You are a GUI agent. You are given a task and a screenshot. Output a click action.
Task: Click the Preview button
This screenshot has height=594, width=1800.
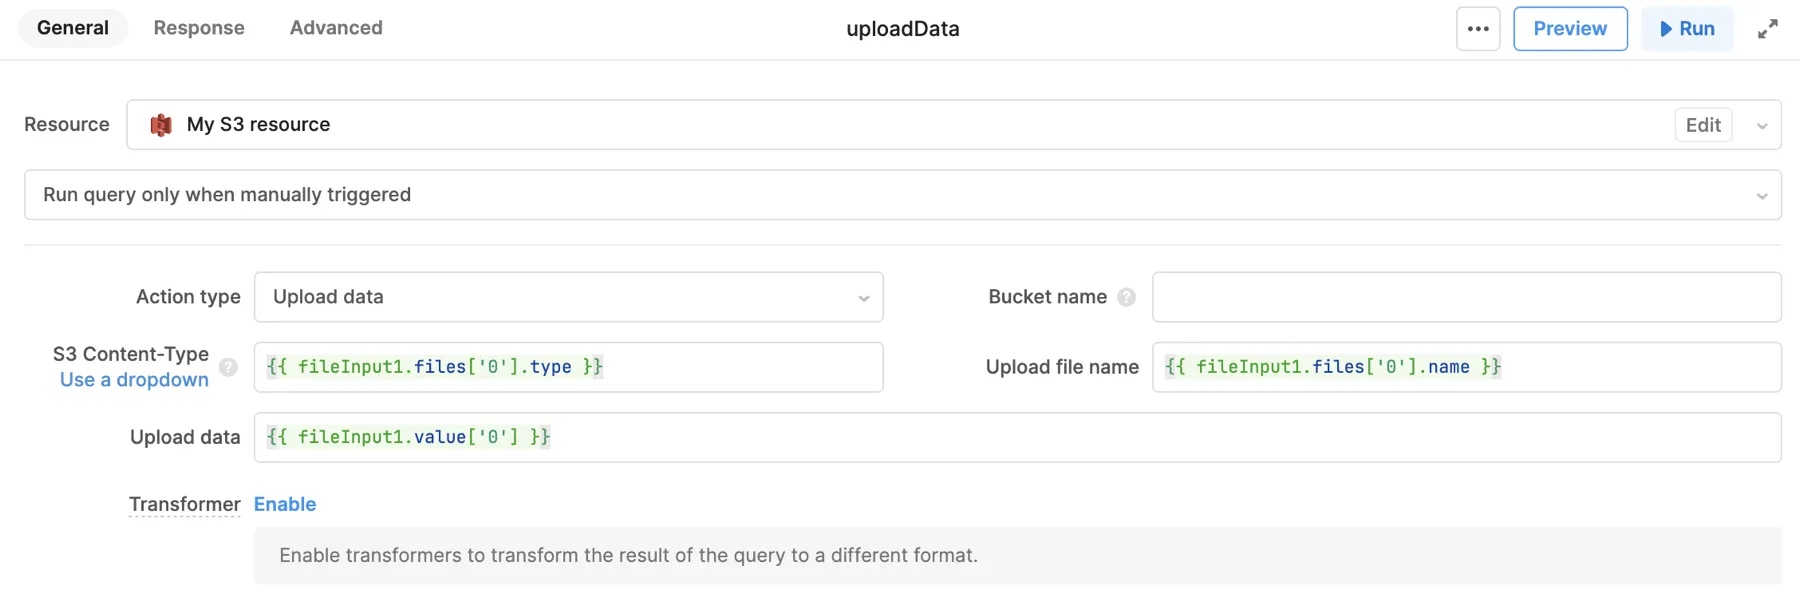click(x=1570, y=29)
